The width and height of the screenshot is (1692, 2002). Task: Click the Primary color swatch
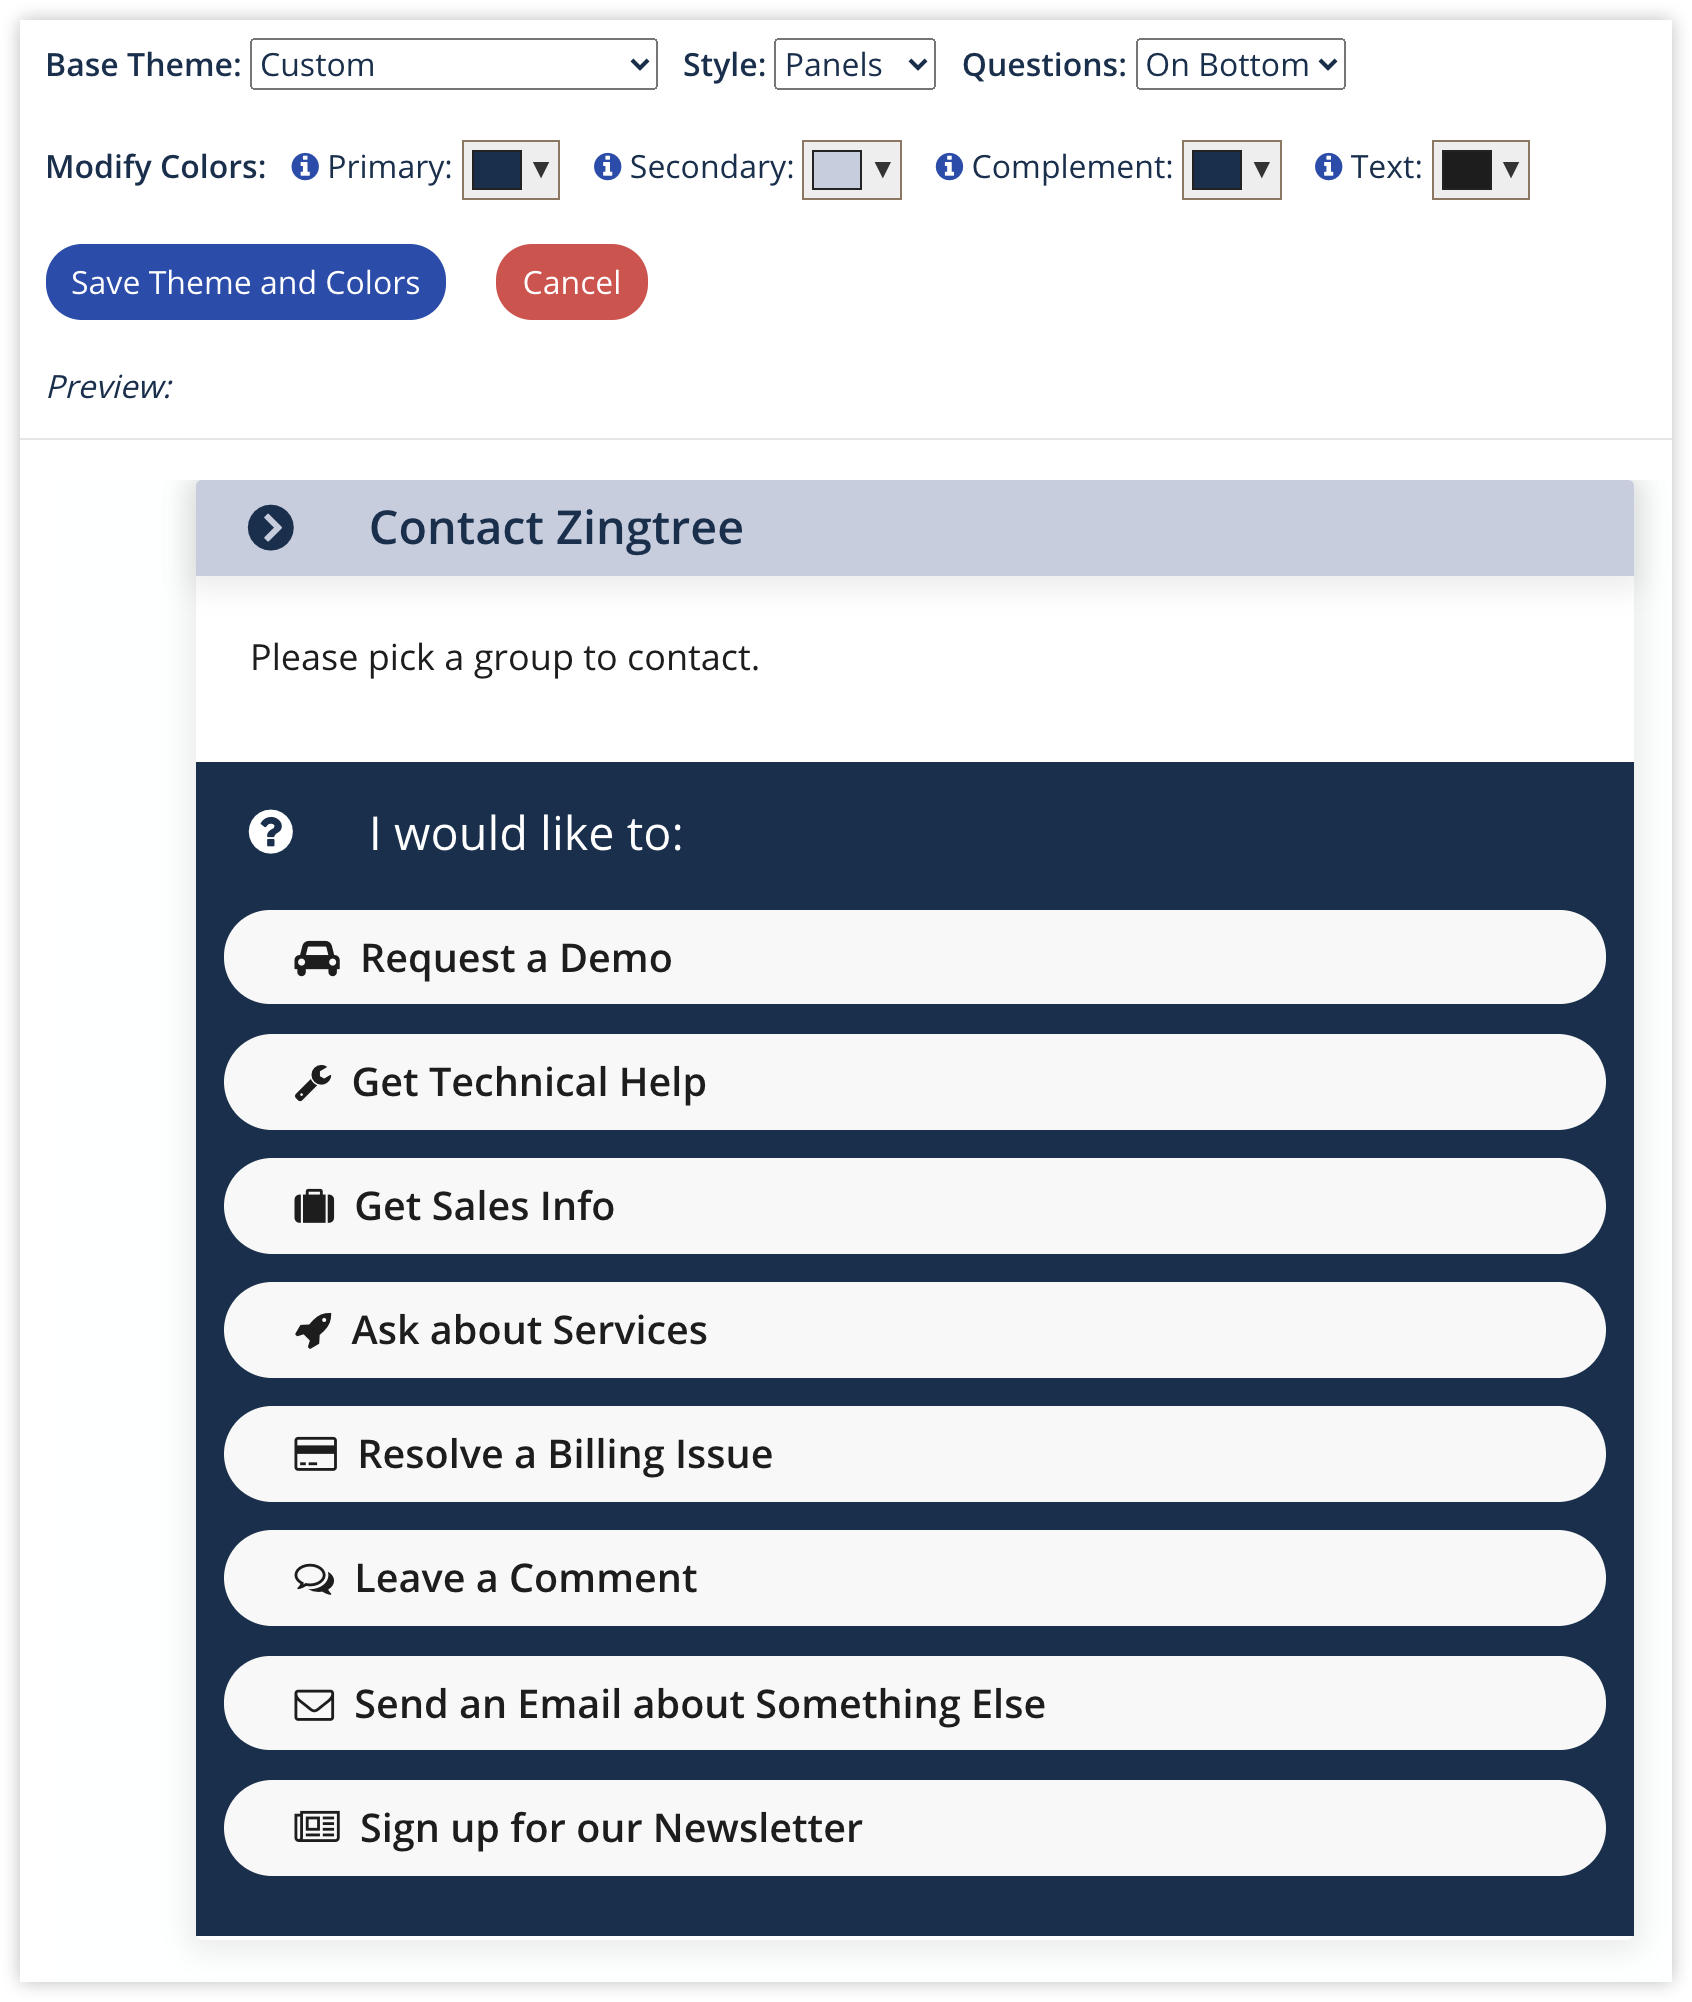(x=497, y=170)
